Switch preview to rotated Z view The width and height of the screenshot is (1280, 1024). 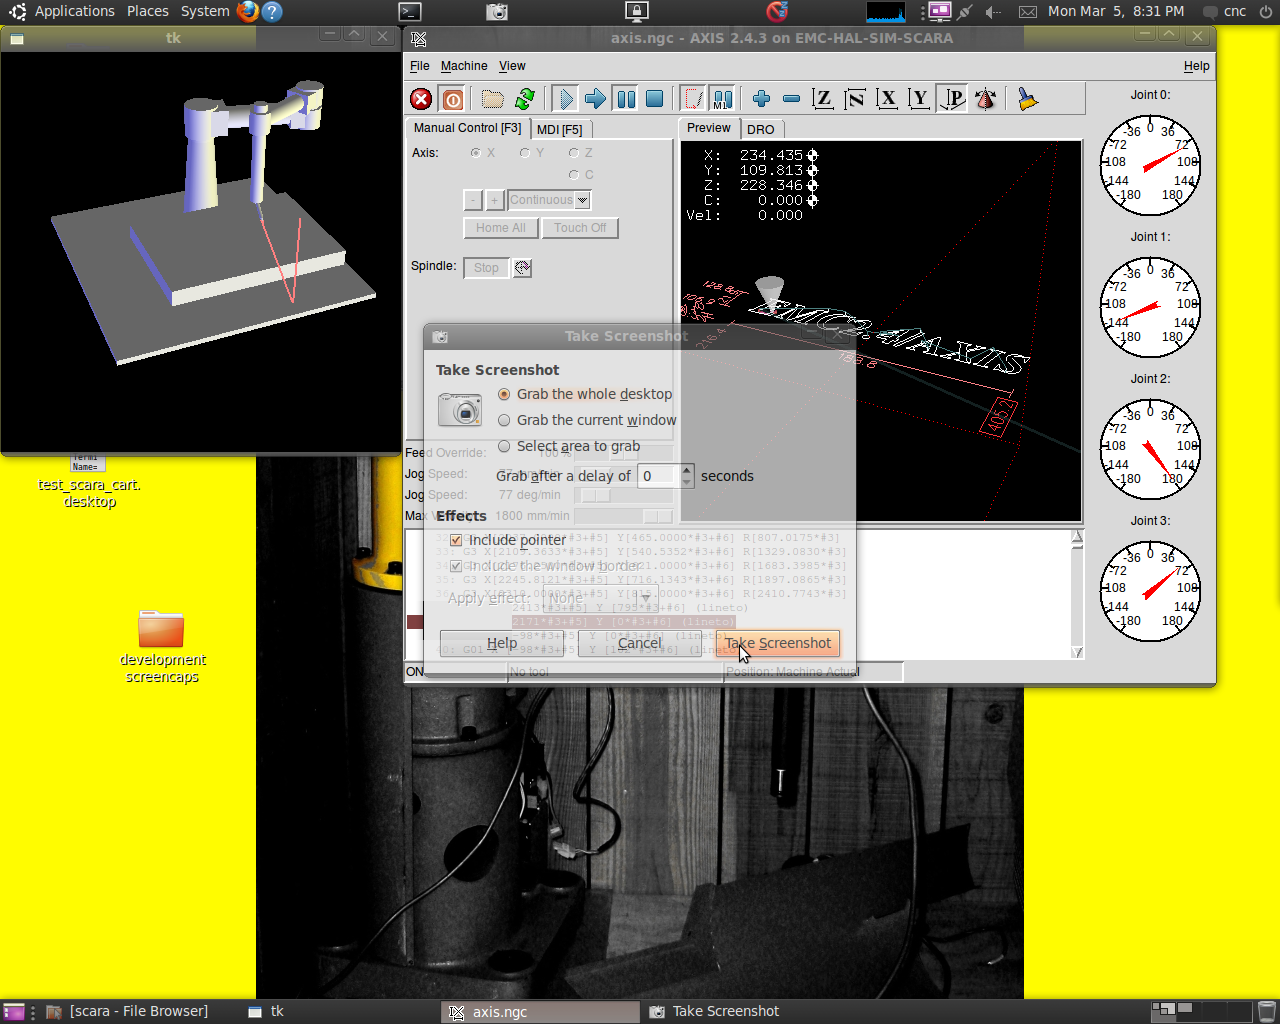tap(855, 99)
